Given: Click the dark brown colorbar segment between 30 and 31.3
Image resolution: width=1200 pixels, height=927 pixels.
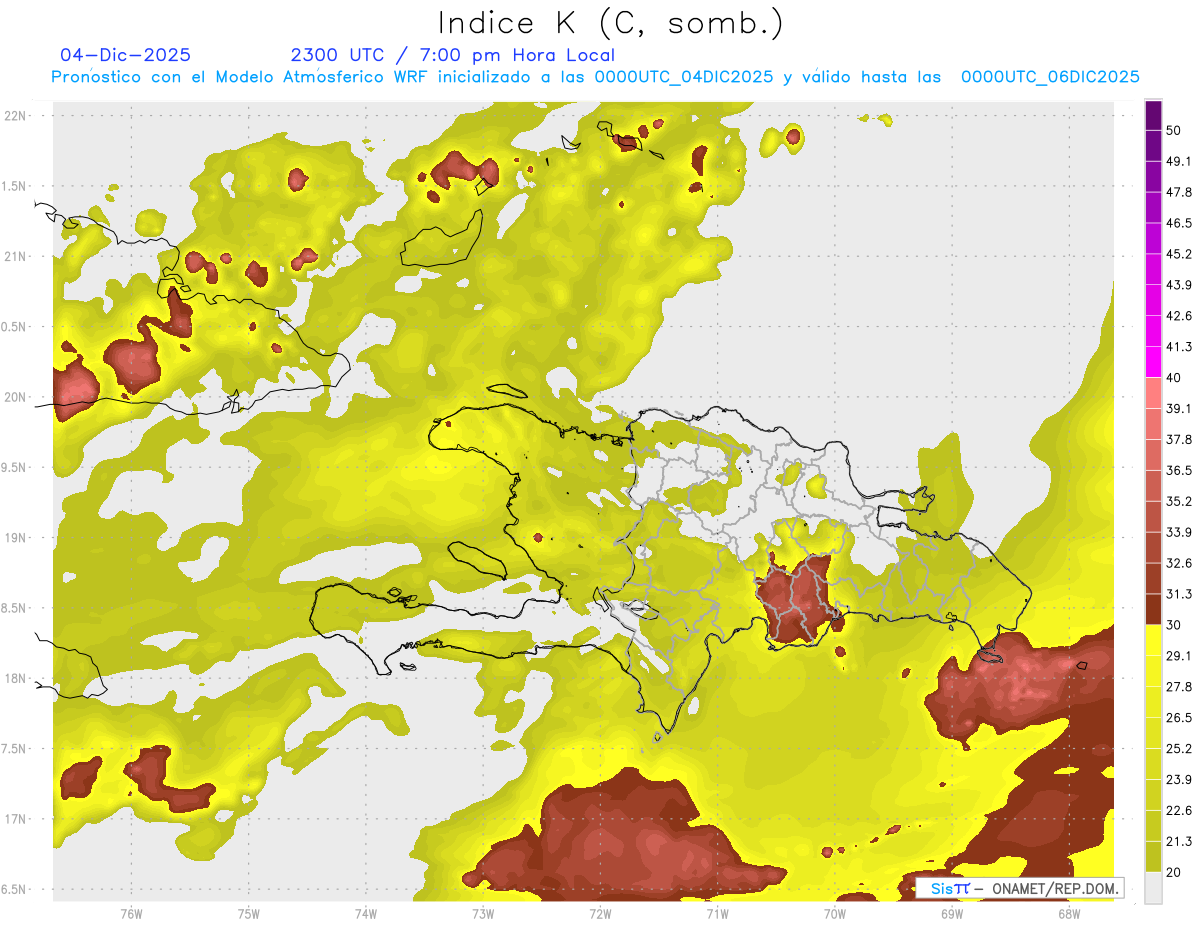Looking at the screenshot, I should click(1153, 610).
